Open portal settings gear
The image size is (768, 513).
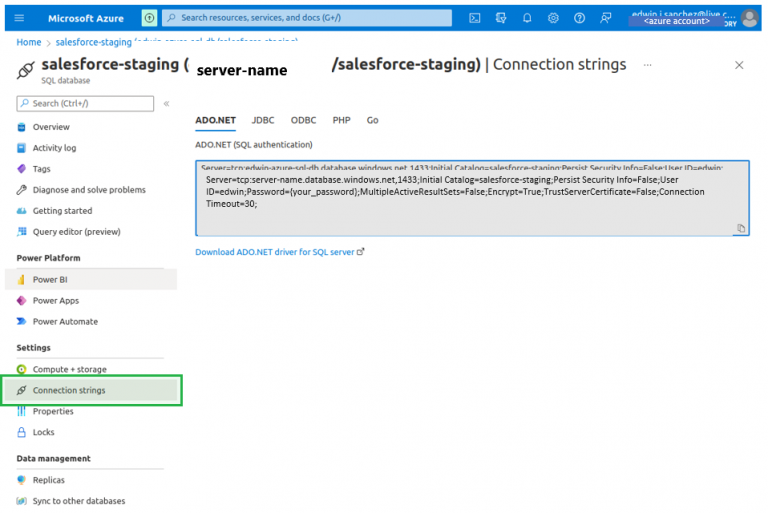click(553, 18)
